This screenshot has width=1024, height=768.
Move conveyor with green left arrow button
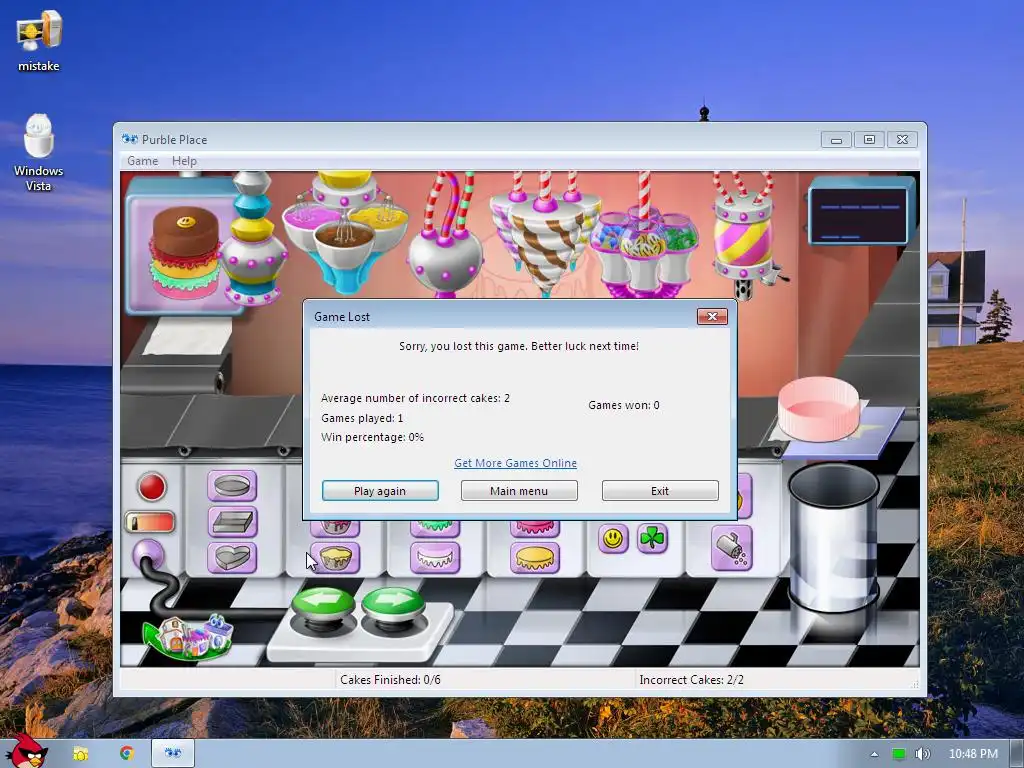pyautogui.click(x=323, y=603)
